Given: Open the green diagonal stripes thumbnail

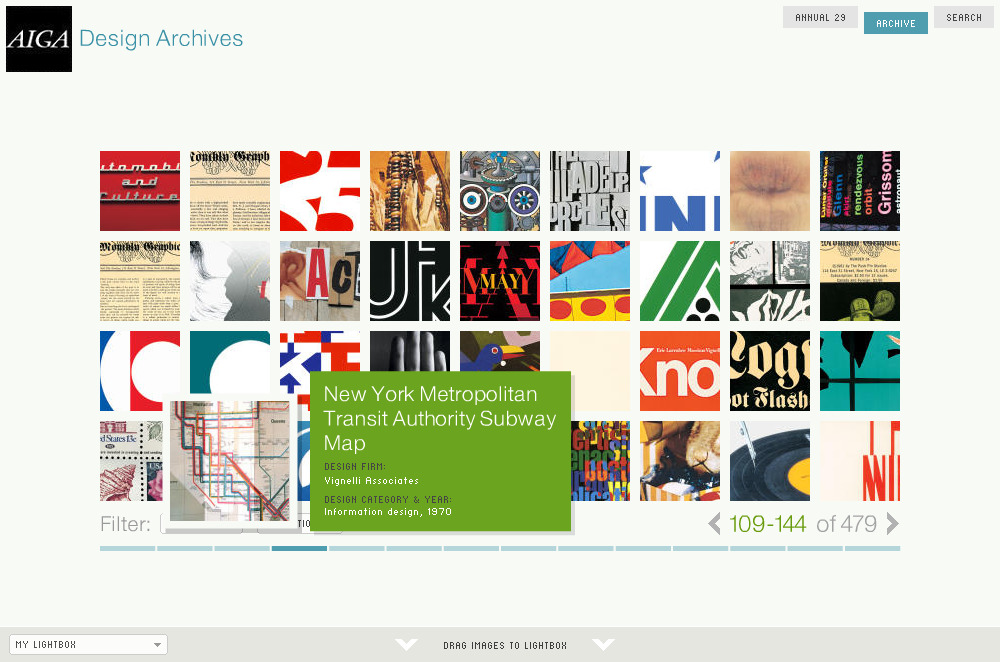Looking at the screenshot, I should pos(680,281).
